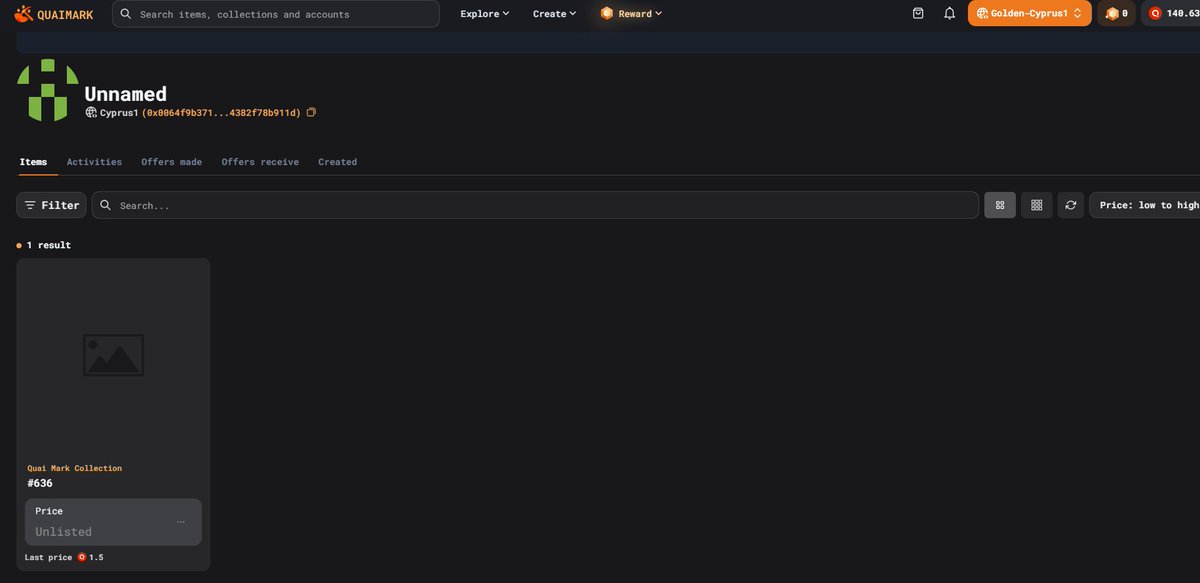This screenshot has height=583, width=1200.
Task: Switch to the Offers receive tab
Action: click(260, 162)
